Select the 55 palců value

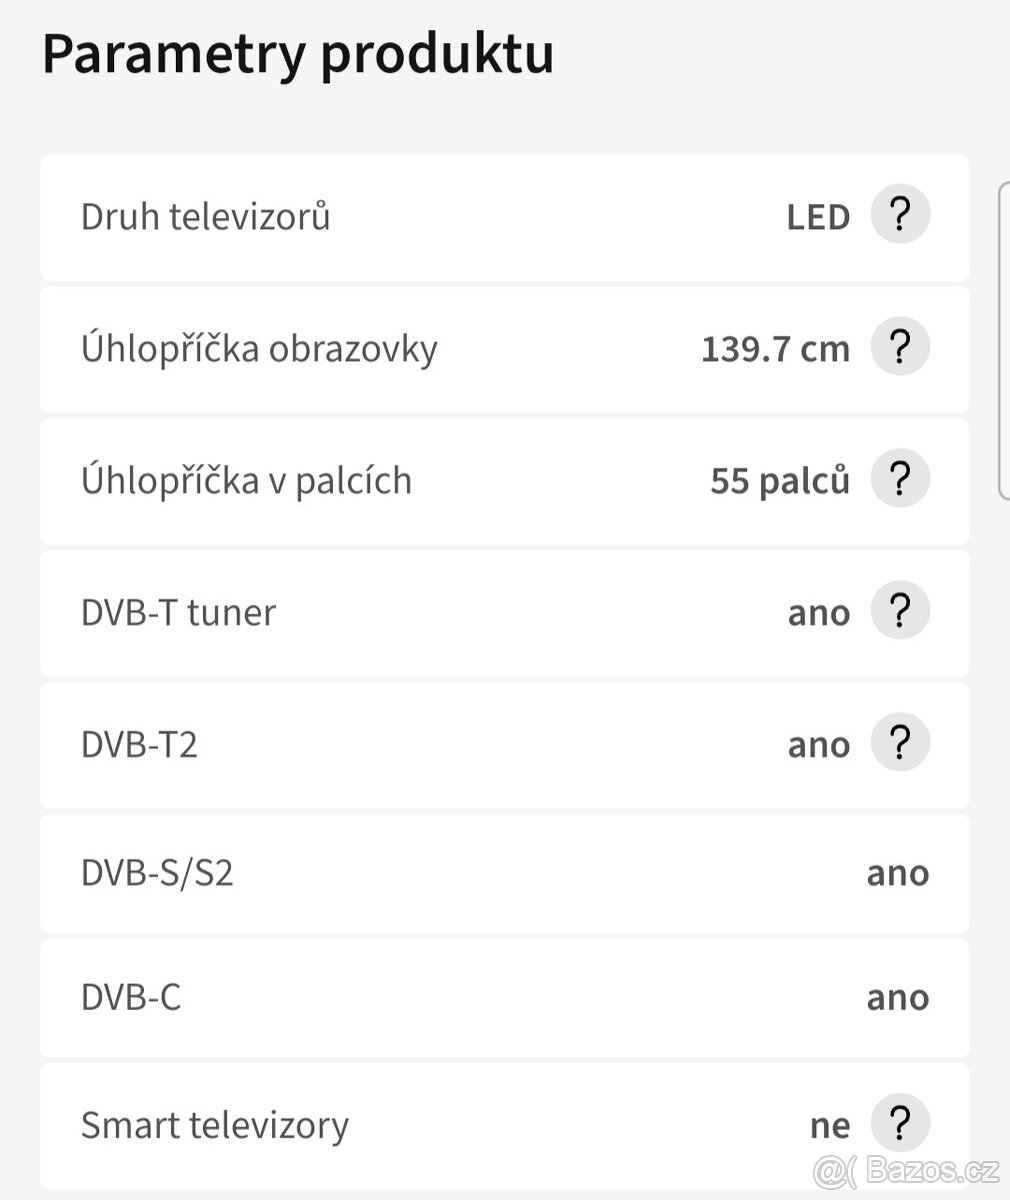point(780,481)
